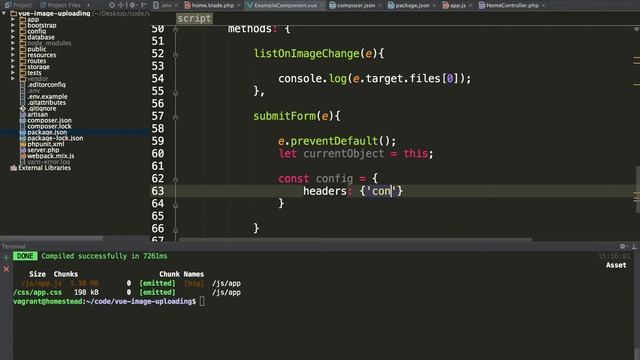Screen dimensions: 640x360
Task: Click the editor vertical scrollbar thumb
Action: (x=638, y=190)
